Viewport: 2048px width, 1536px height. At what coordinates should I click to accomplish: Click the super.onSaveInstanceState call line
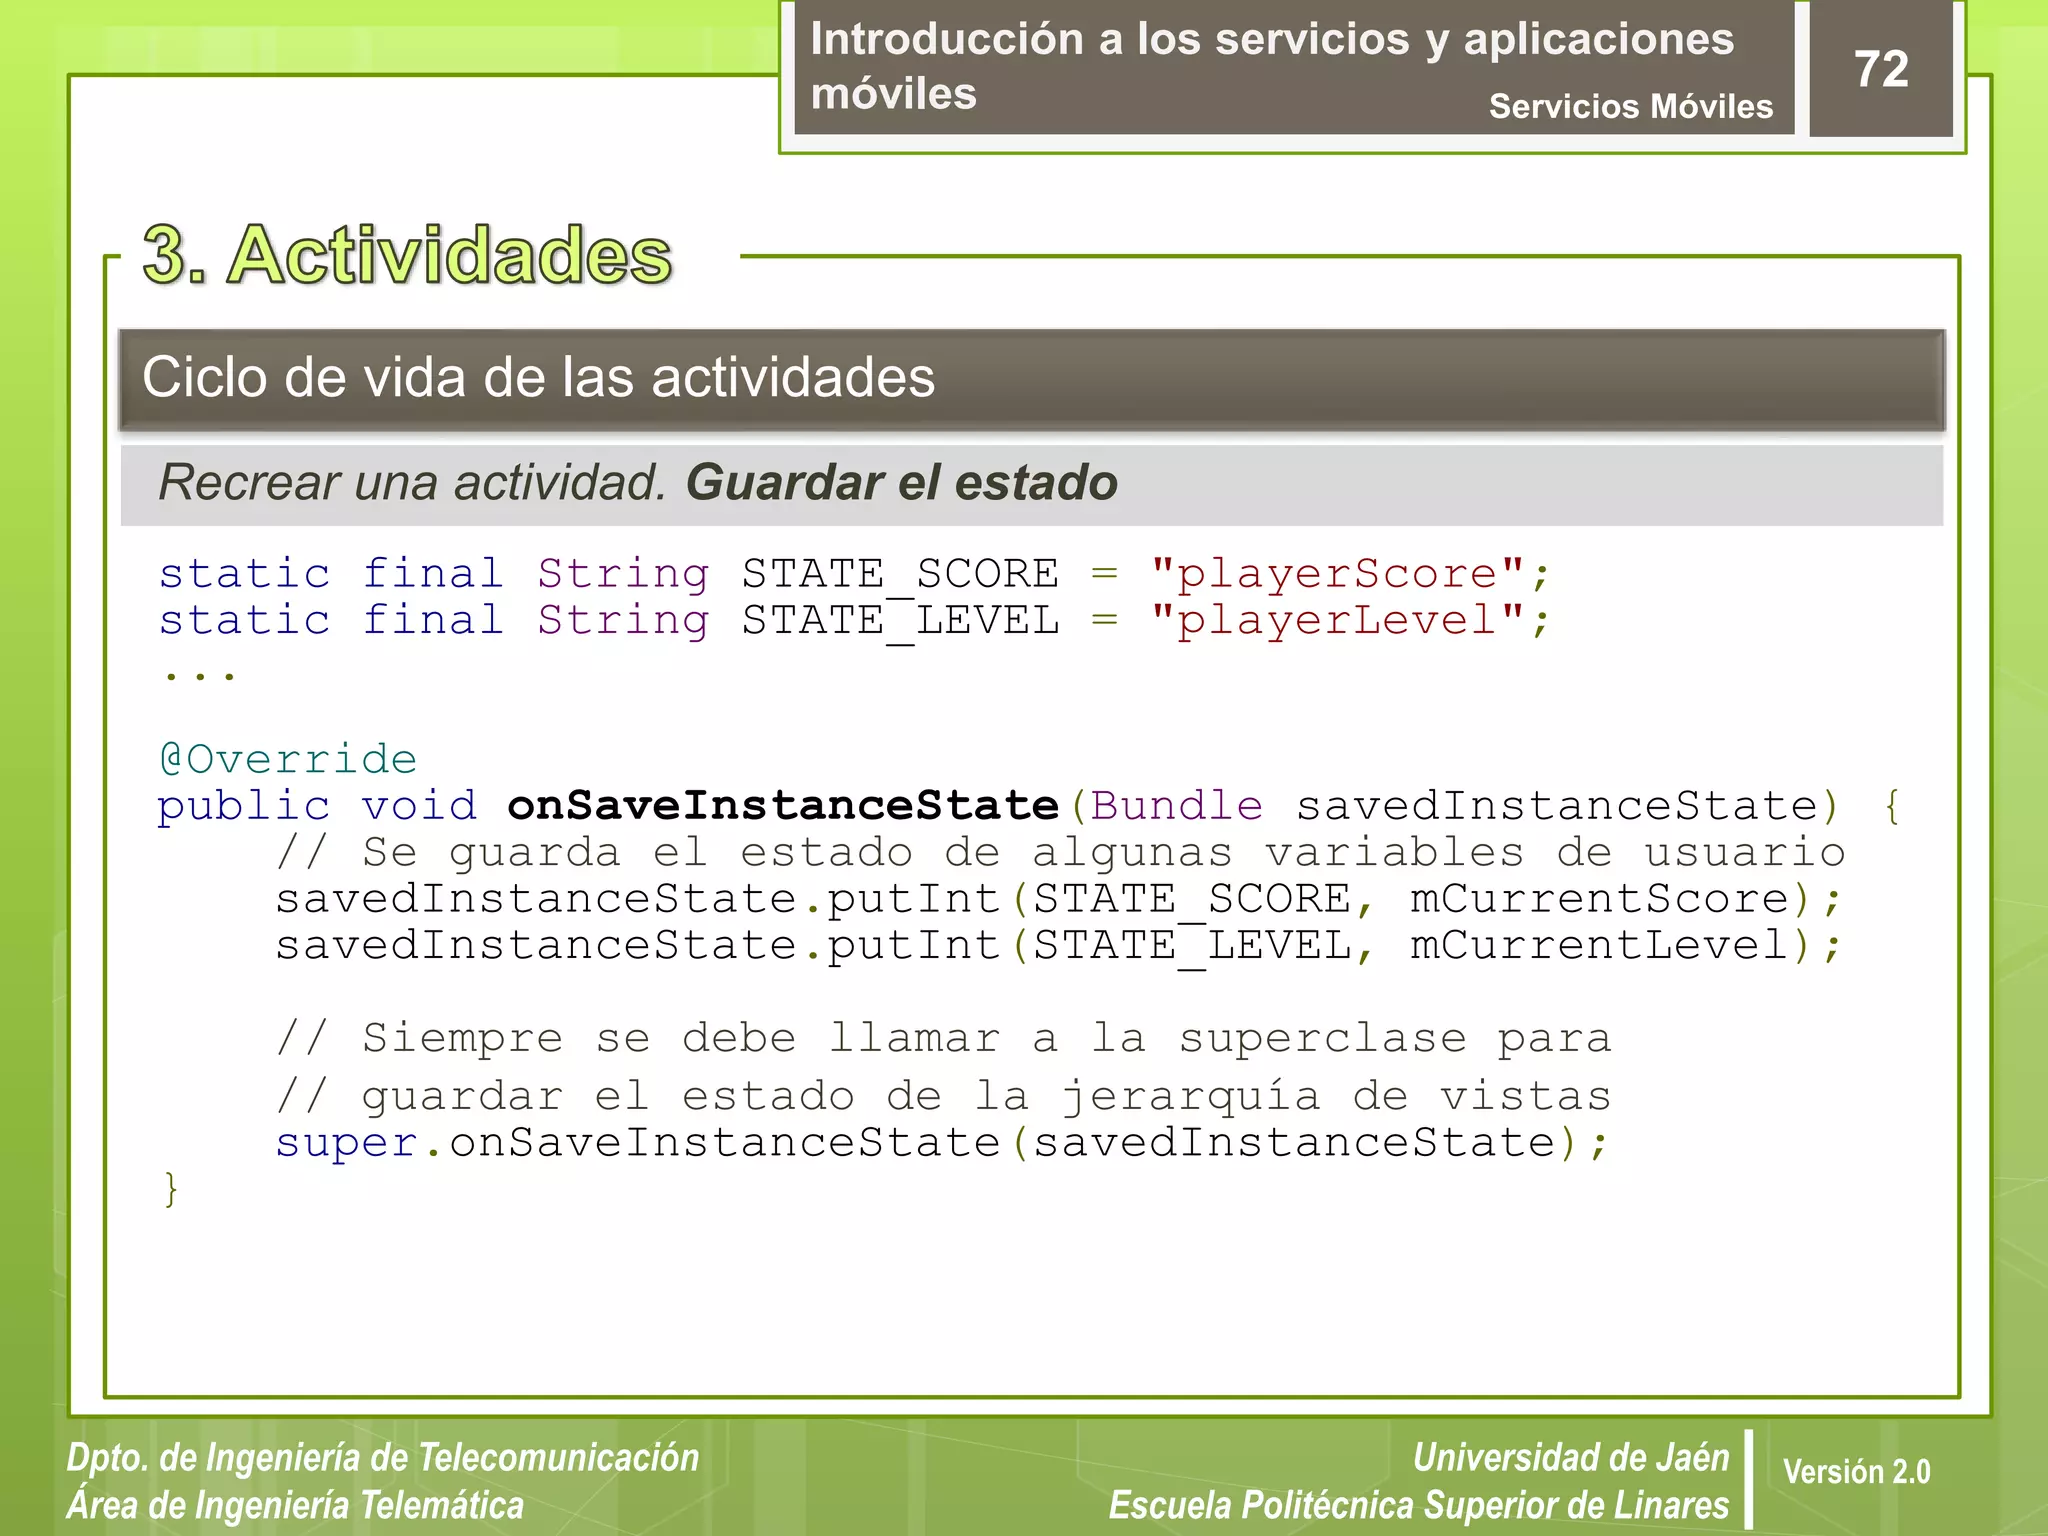tap(942, 1142)
